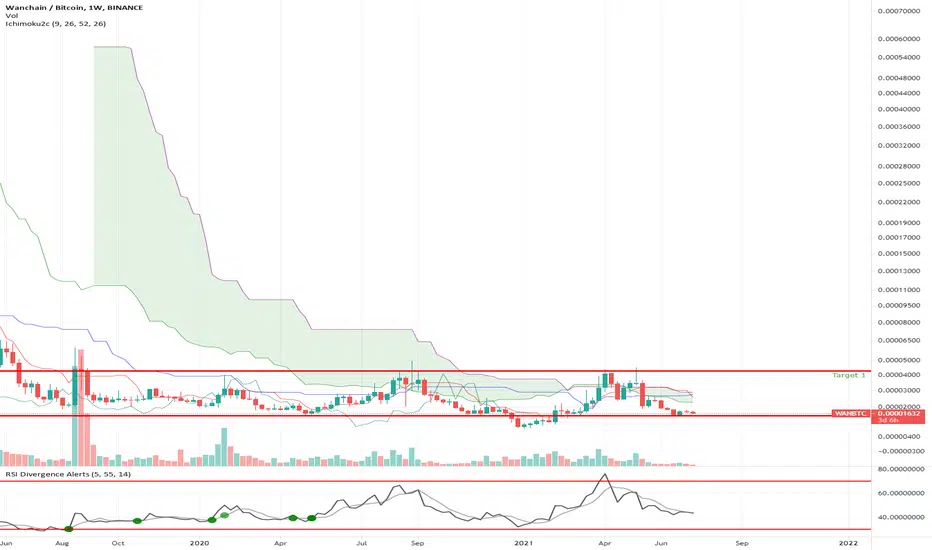Click the 40.00000000 RSI axis label

pyautogui.click(x=900, y=517)
